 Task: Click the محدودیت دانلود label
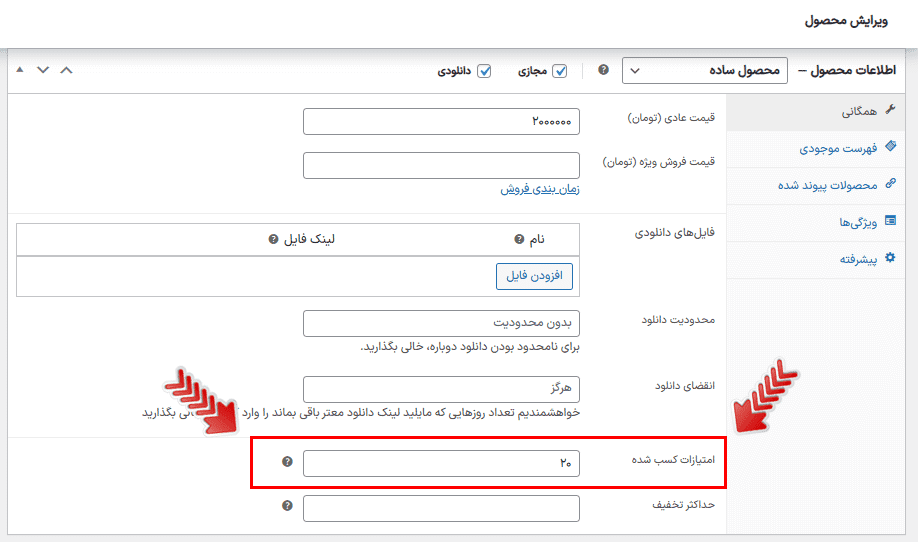pyautogui.click(x=678, y=320)
